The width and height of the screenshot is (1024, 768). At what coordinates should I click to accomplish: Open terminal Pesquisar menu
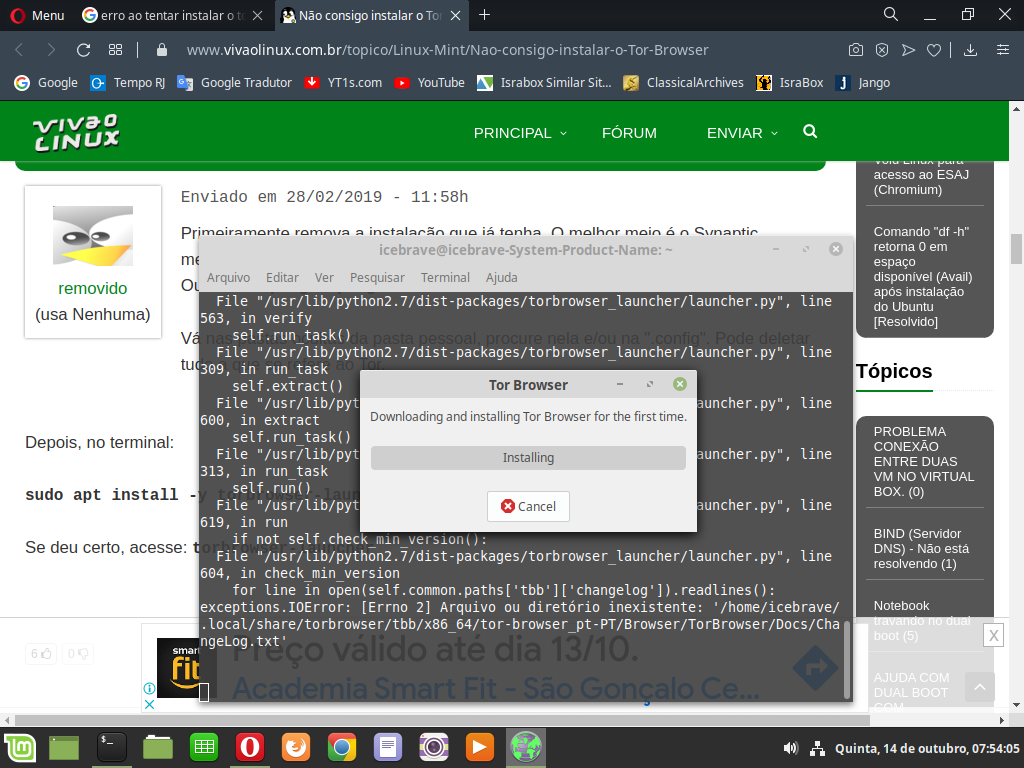click(x=377, y=278)
